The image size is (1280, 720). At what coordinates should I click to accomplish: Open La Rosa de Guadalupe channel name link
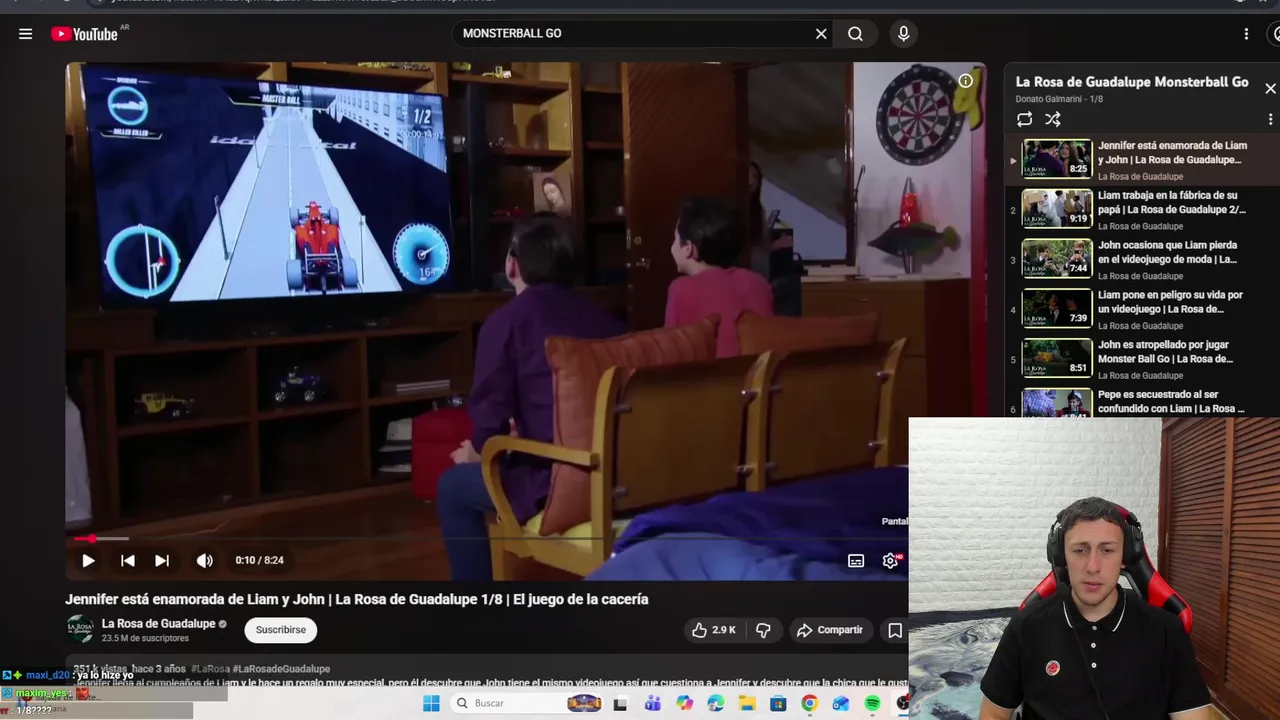point(158,623)
